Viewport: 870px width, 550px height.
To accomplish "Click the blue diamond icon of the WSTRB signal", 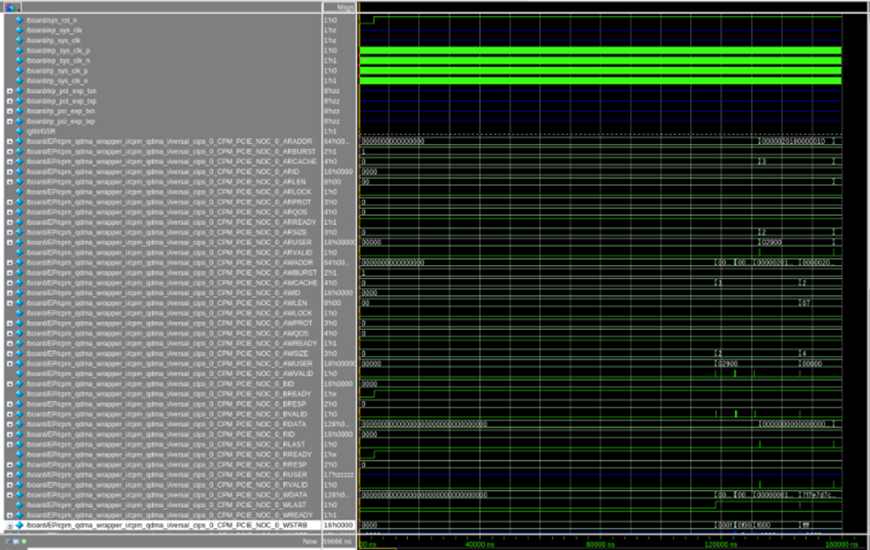I will click(x=19, y=525).
